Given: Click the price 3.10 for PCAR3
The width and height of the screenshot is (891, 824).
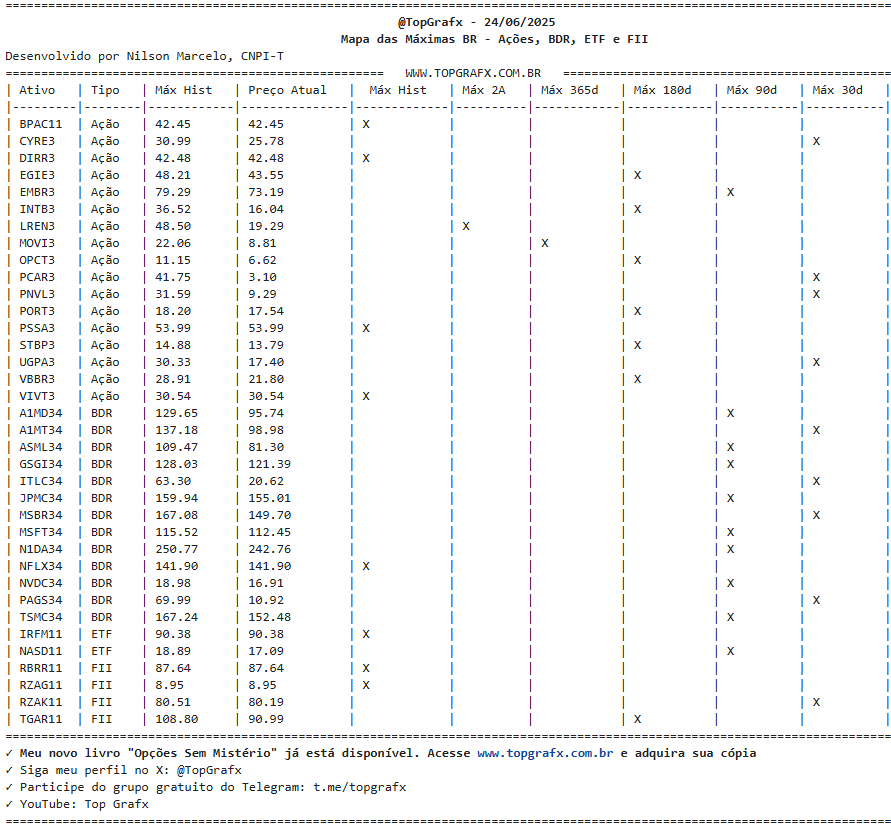Looking at the screenshot, I should tap(262, 277).
